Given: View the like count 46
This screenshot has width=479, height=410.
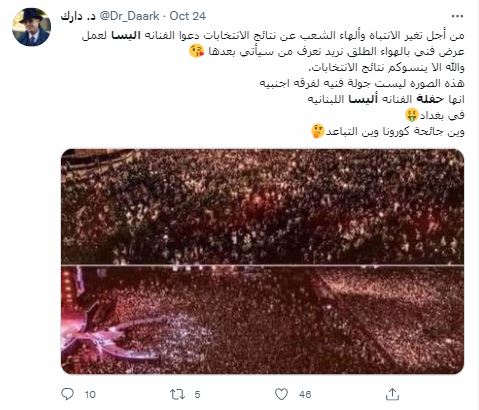Looking at the screenshot, I should 305,395.
